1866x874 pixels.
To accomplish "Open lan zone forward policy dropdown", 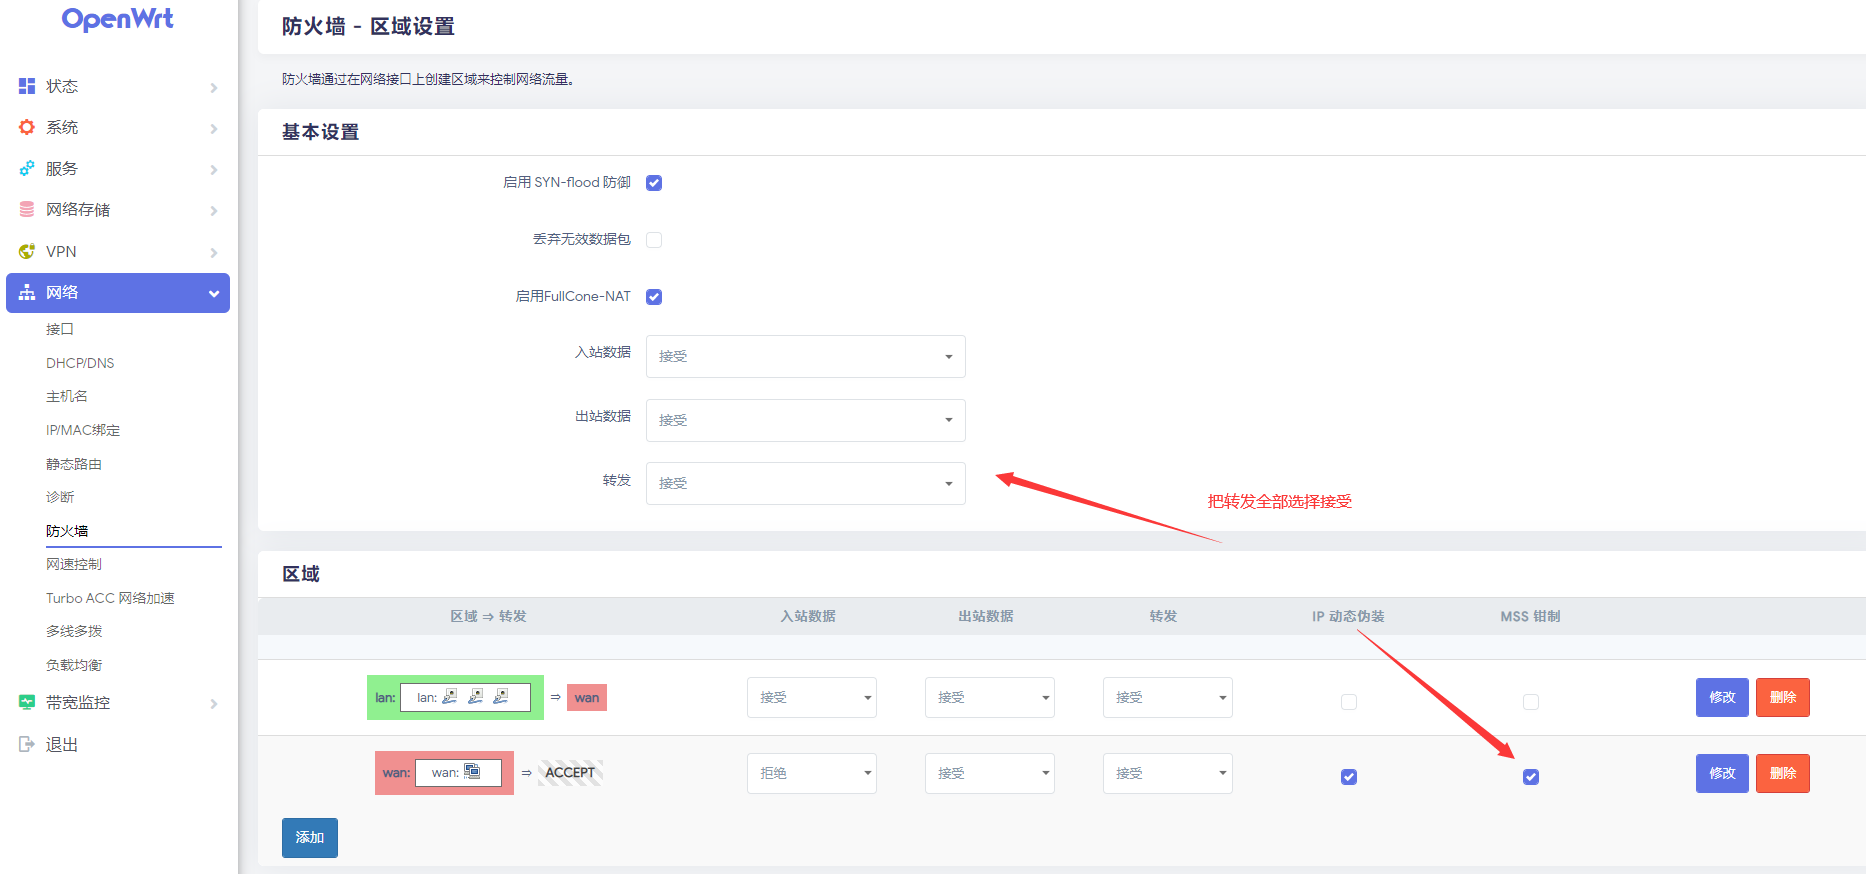I will 1168,697.
